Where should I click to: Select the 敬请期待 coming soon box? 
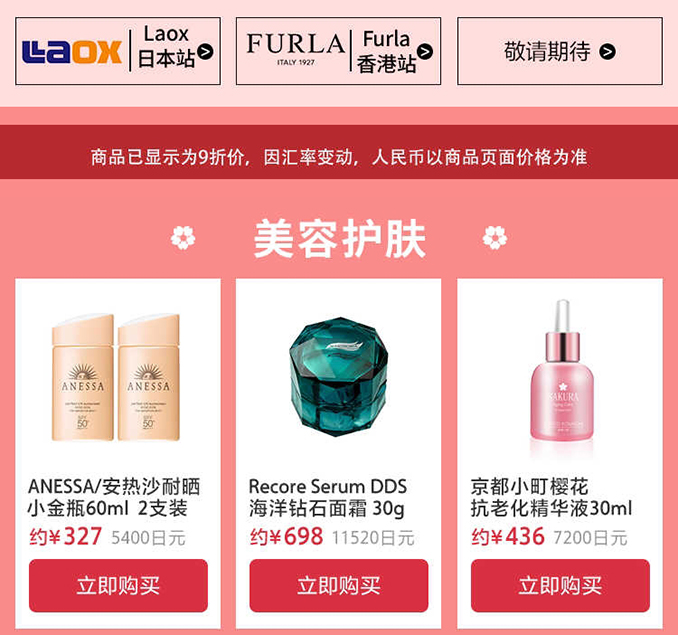click(560, 51)
